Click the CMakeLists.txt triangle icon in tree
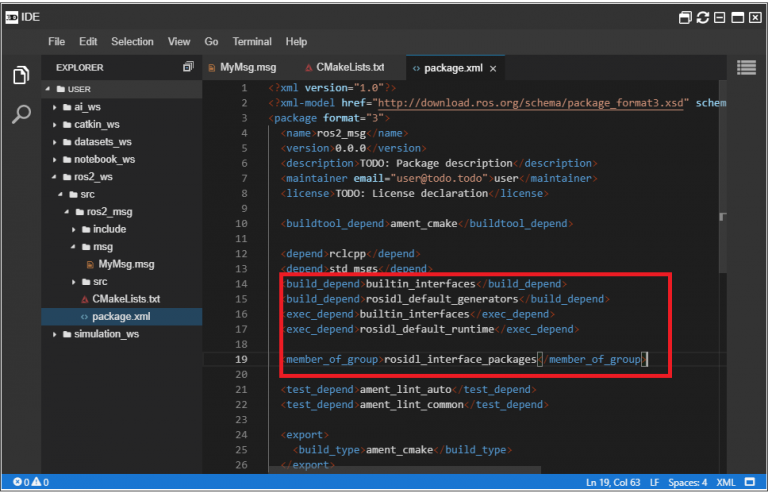The image size is (768, 493). pos(85,299)
